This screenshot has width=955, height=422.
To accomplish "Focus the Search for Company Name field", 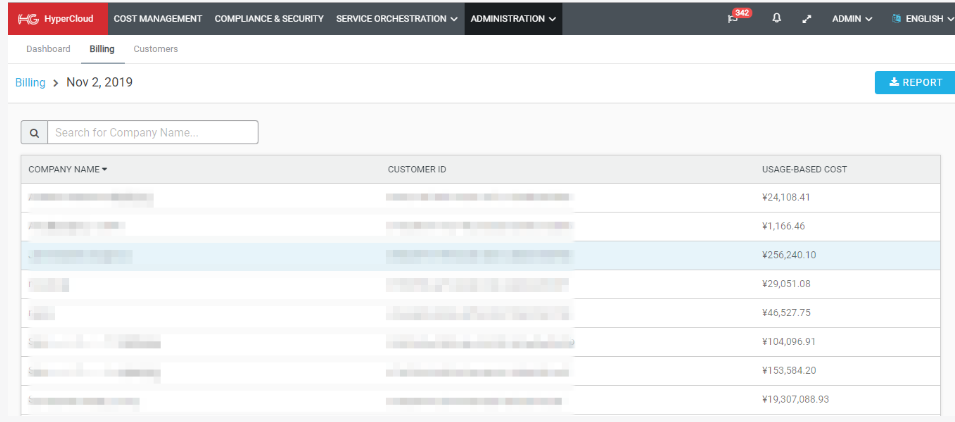I will 152,132.
